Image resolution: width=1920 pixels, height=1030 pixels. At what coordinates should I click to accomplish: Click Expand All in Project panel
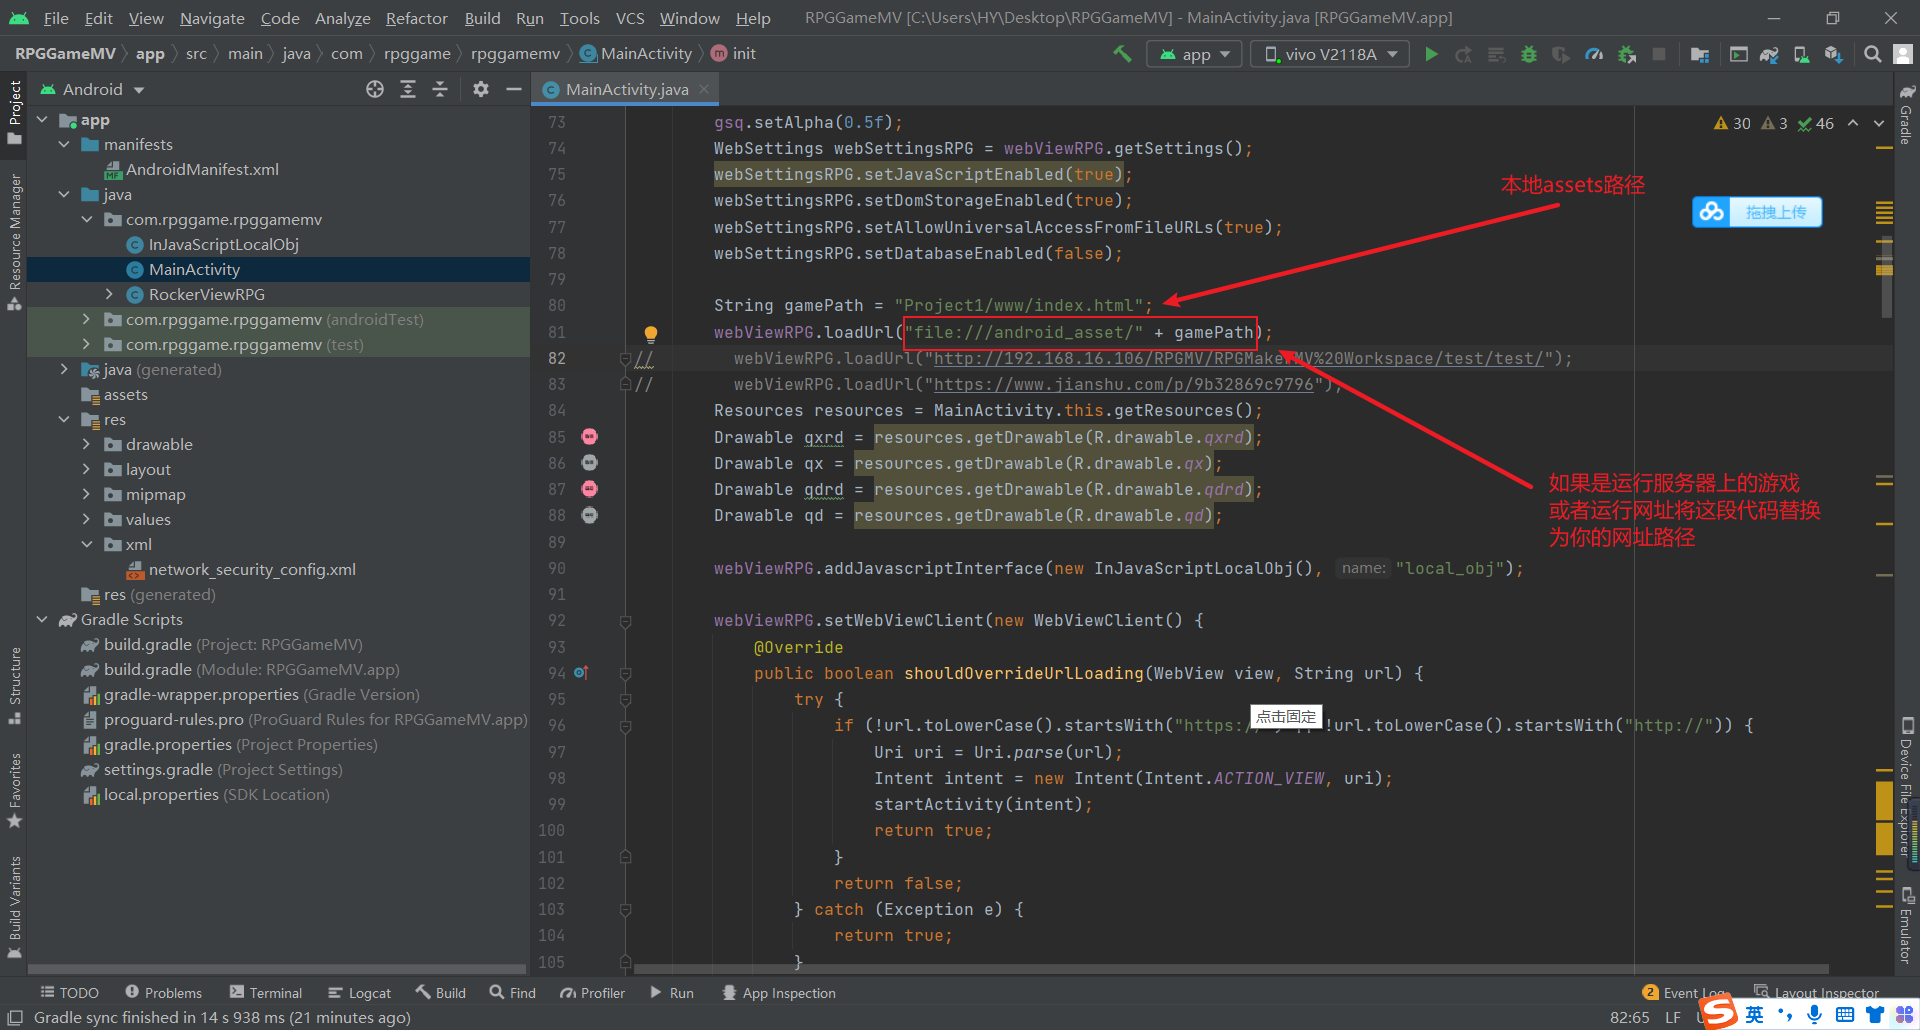click(408, 89)
